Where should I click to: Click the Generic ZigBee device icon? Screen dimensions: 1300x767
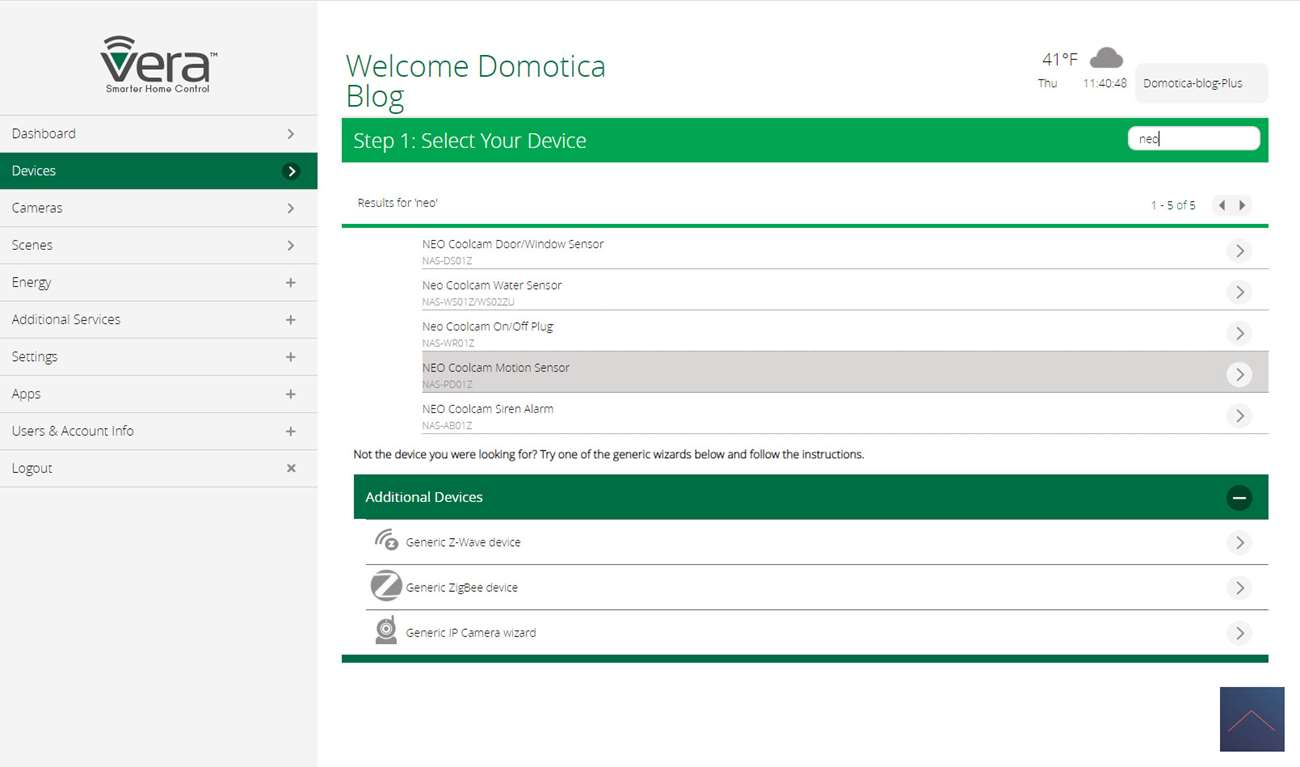(x=386, y=586)
